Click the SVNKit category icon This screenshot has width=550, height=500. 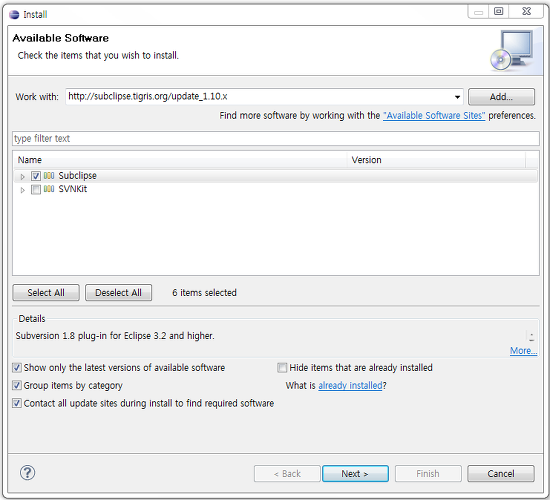coord(49,189)
